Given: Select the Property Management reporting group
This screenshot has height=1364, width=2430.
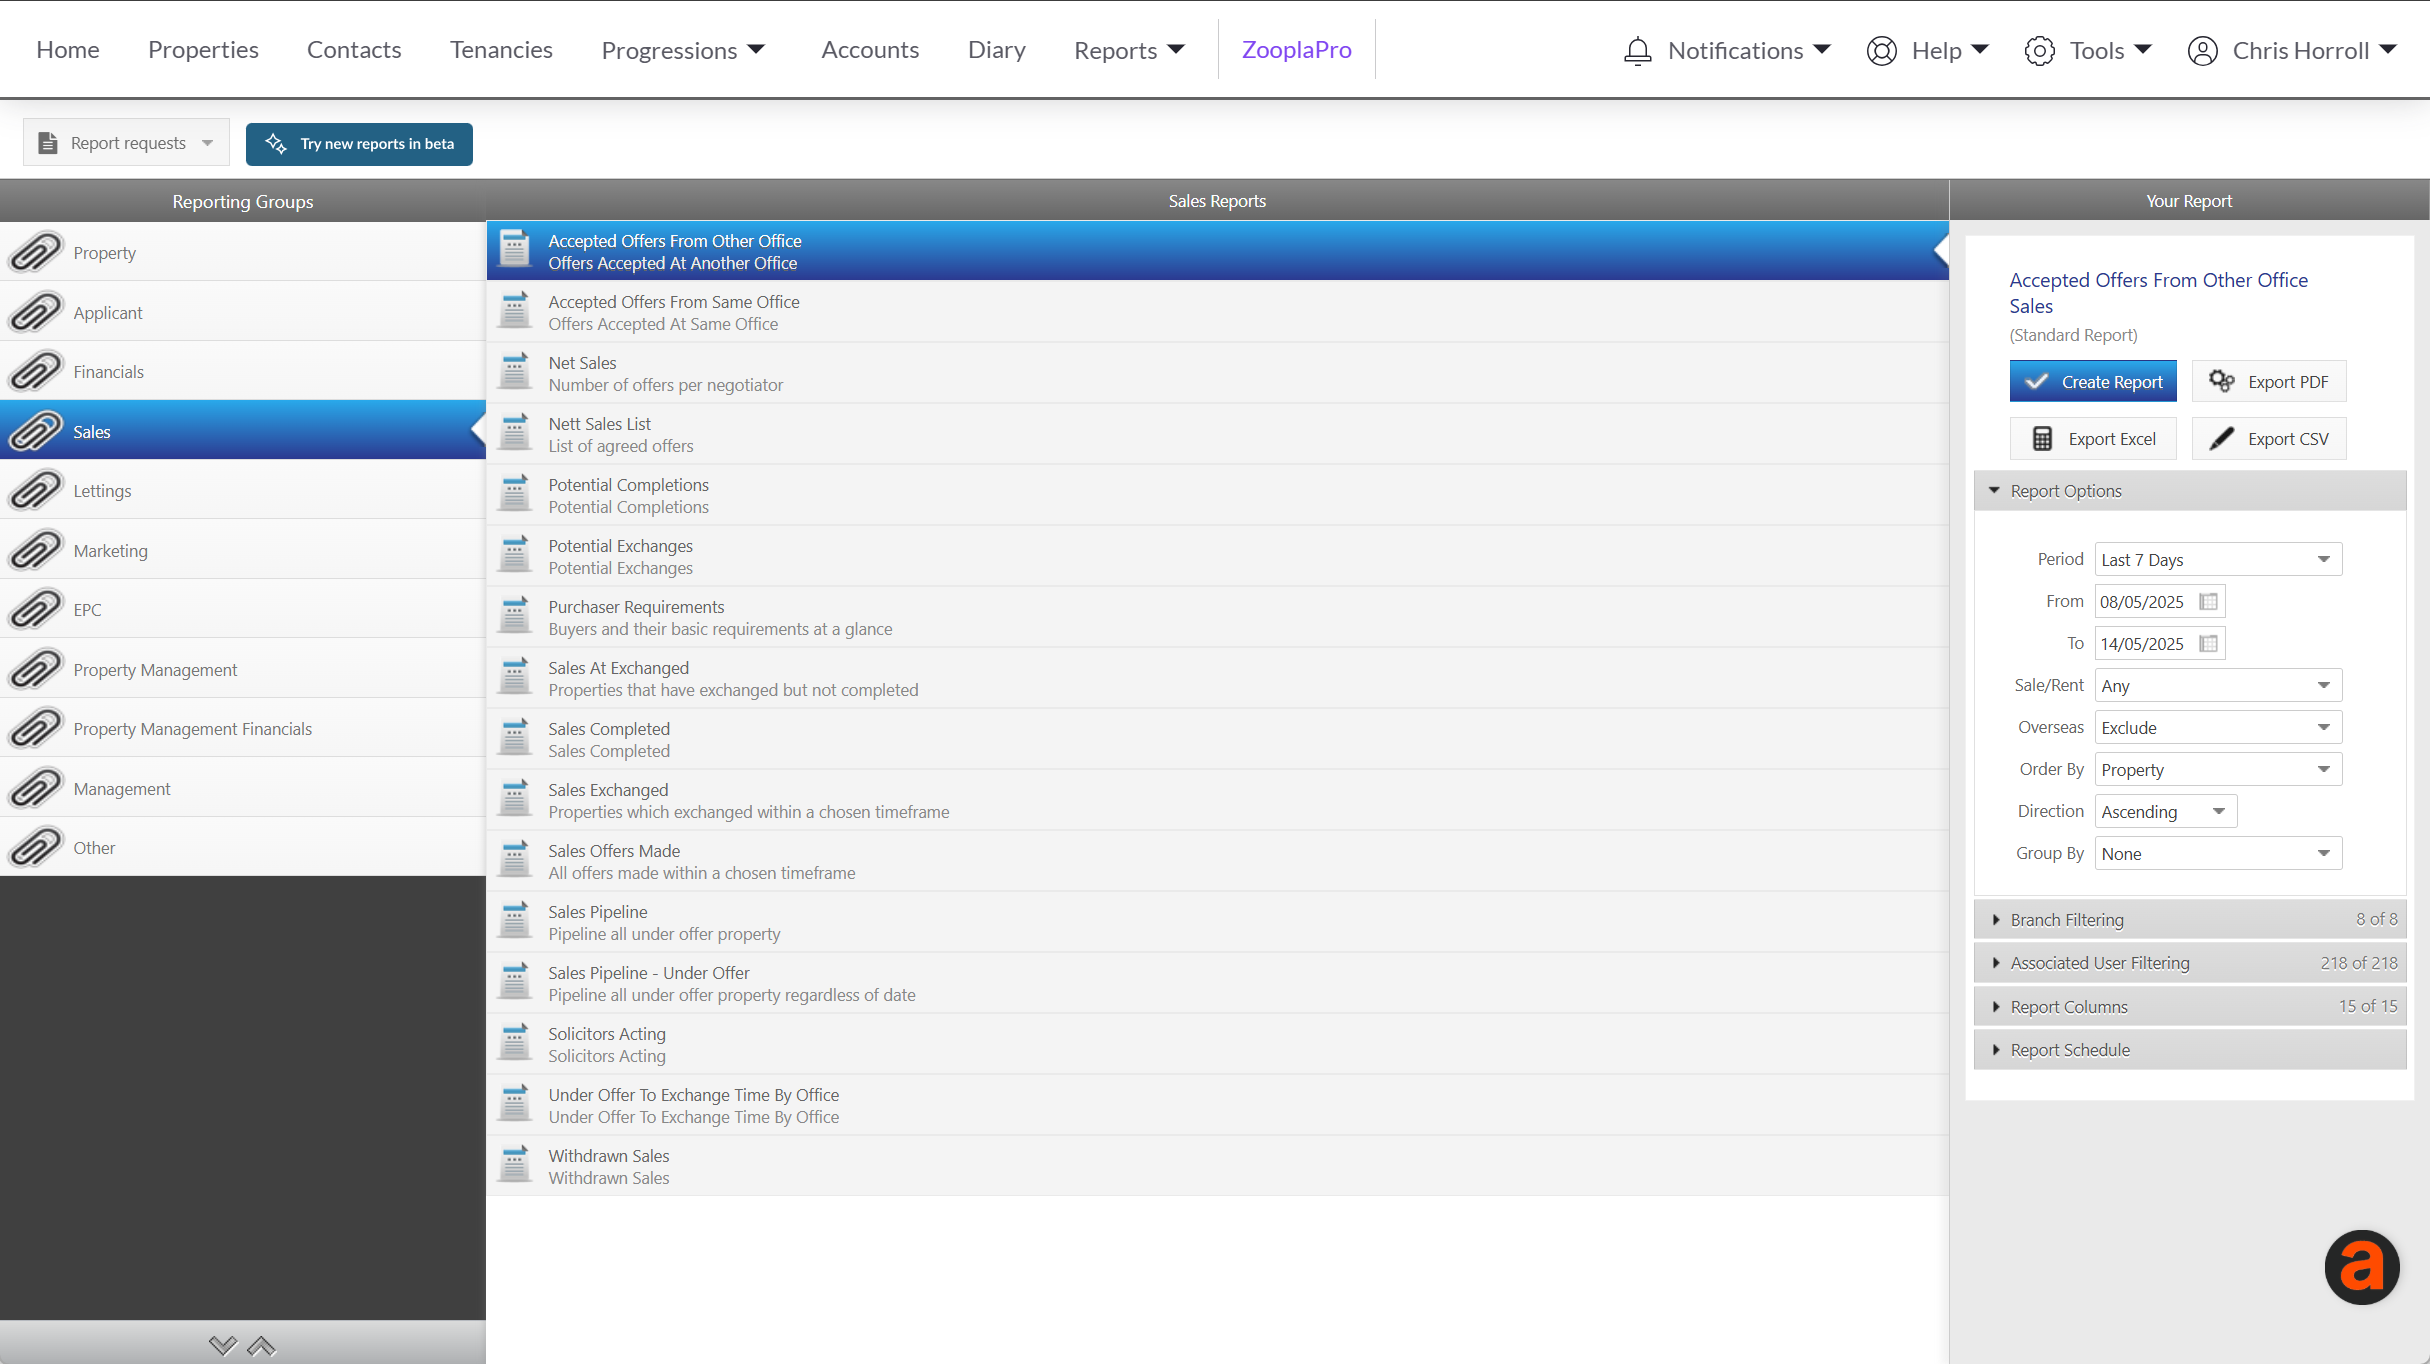Looking at the screenshot, I should 243,669.
